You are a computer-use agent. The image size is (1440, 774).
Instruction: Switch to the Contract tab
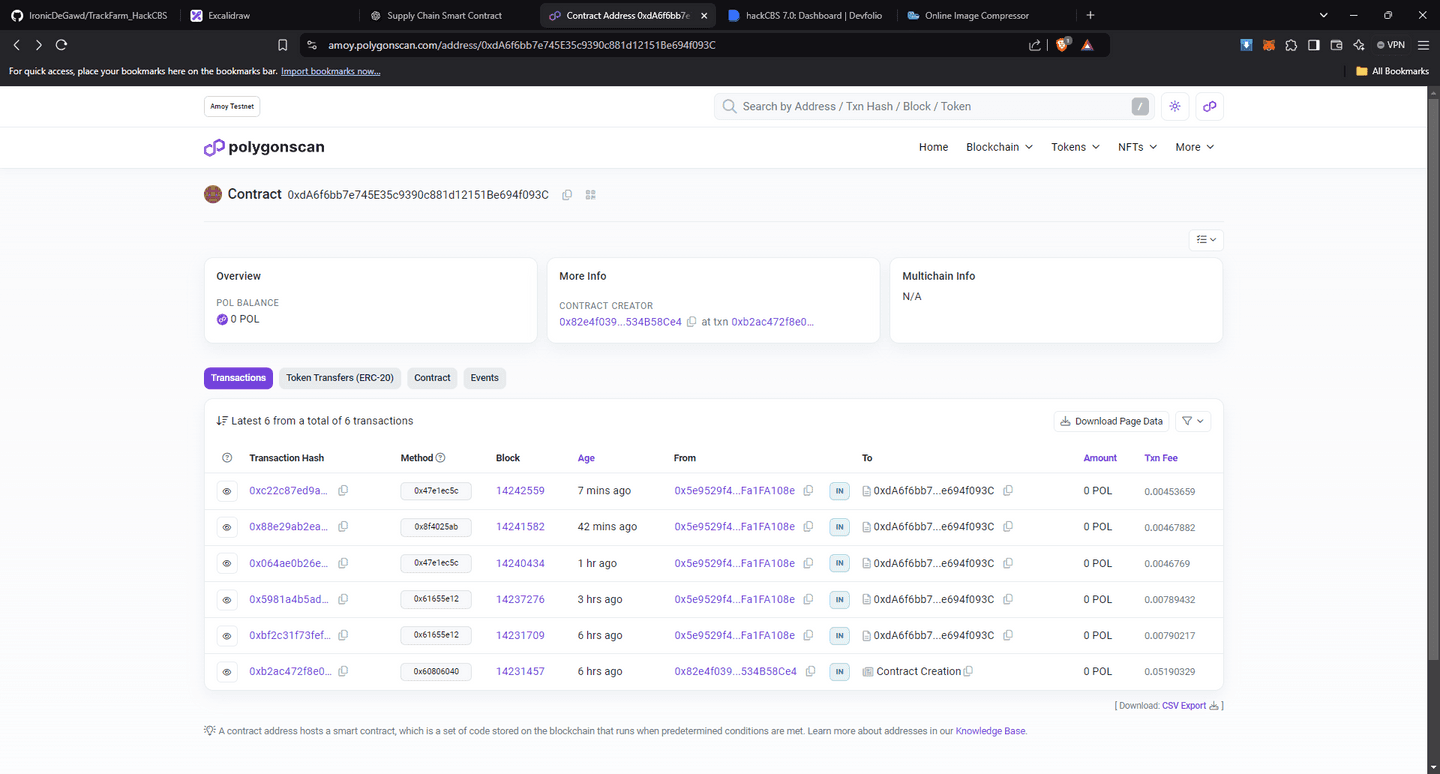432,378
